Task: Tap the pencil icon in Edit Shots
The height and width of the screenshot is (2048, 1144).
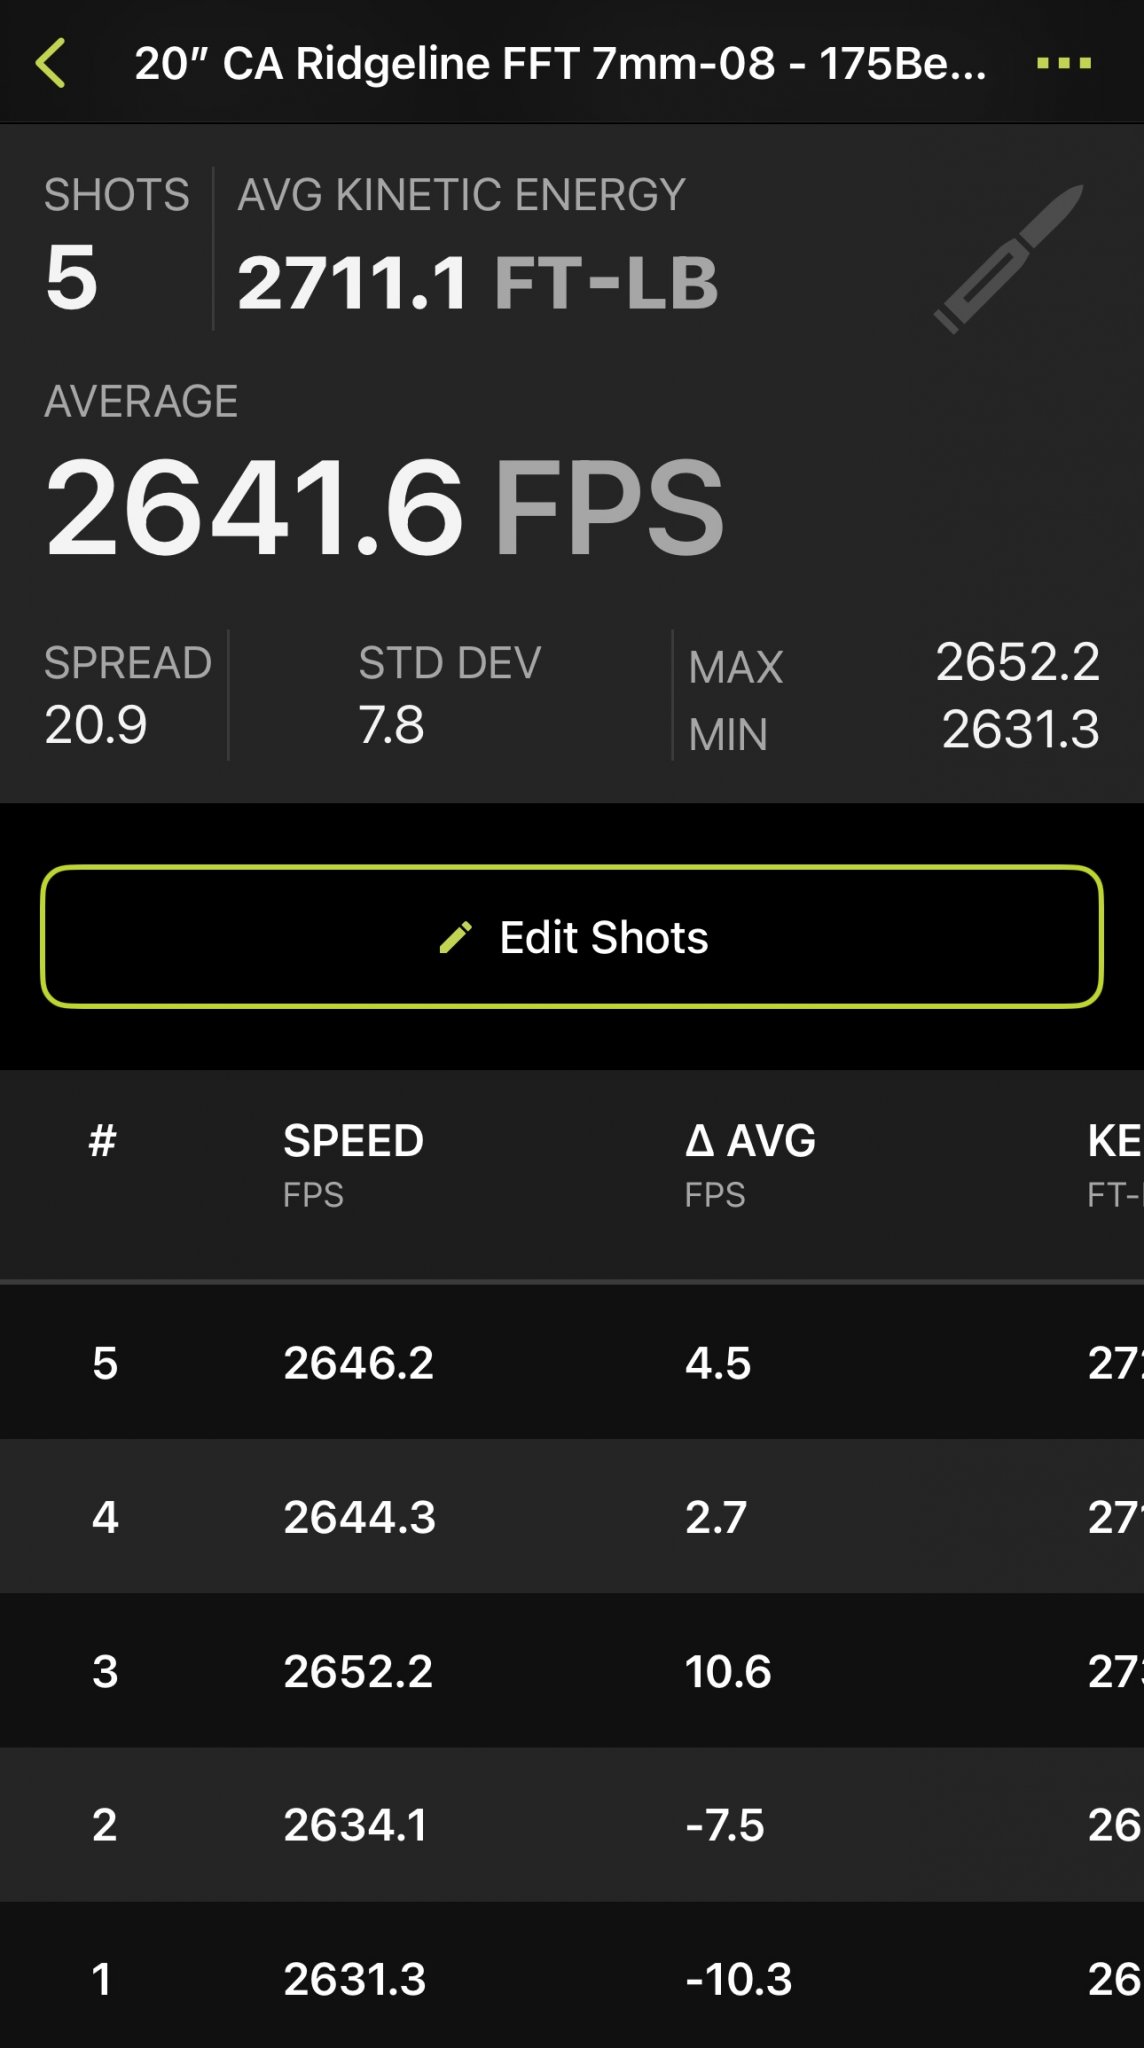Action: tap(456, 937)
